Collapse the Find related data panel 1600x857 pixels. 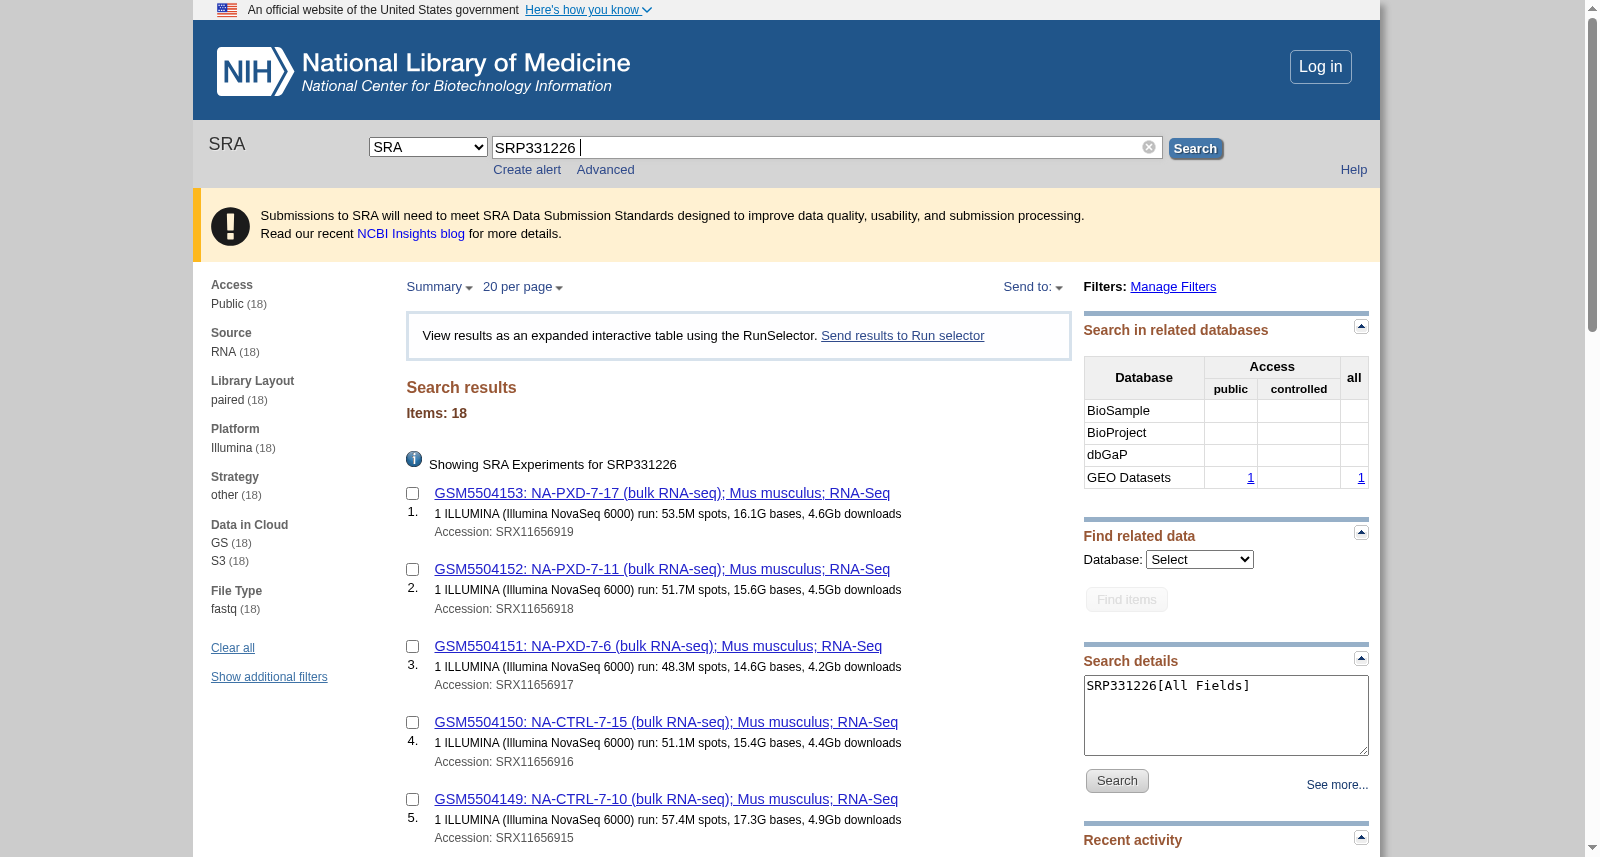(x=1361, y=533)
